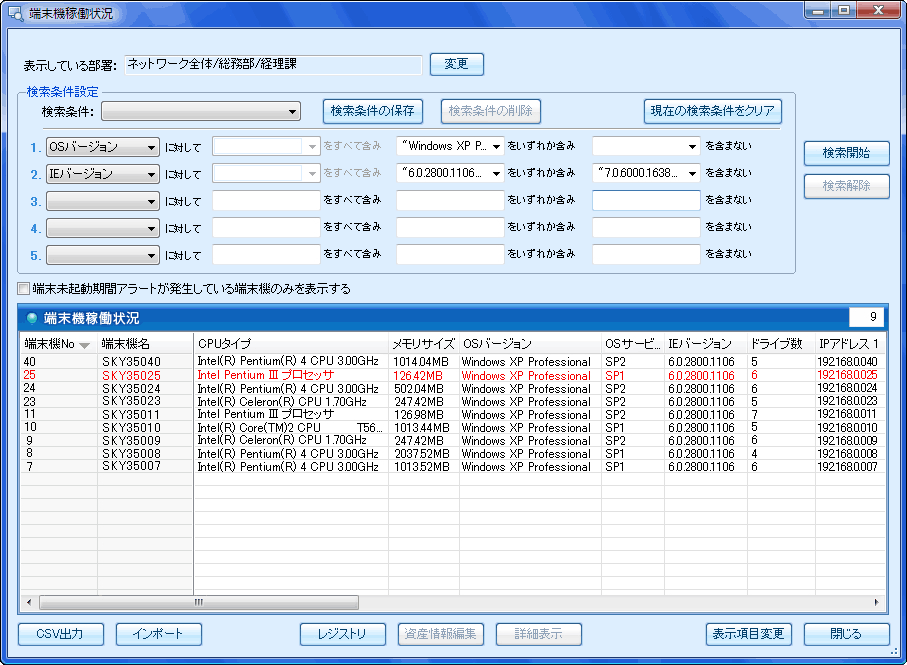Click the 表示している部署 text field
Screen dimensions: 907x665
pyautogui.click(x=274, y=64)
